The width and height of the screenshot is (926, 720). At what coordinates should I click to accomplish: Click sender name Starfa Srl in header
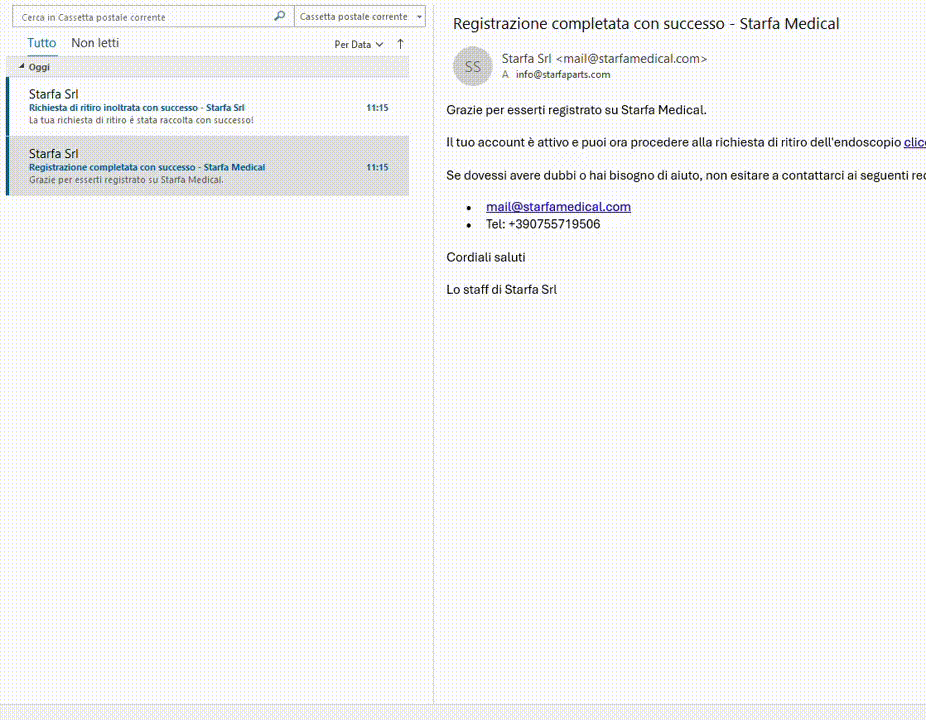[x=526, y=58]
